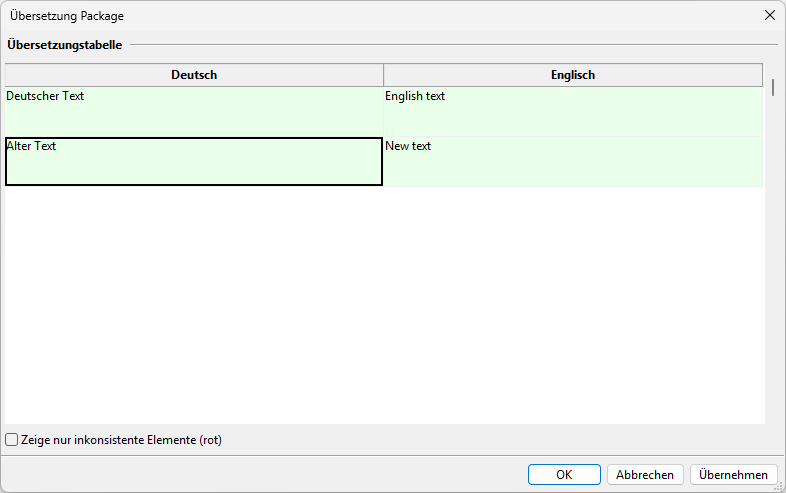The image size is (786, 493).
Task: Cancel using the Abbrechen button
Action: point(645,474)
